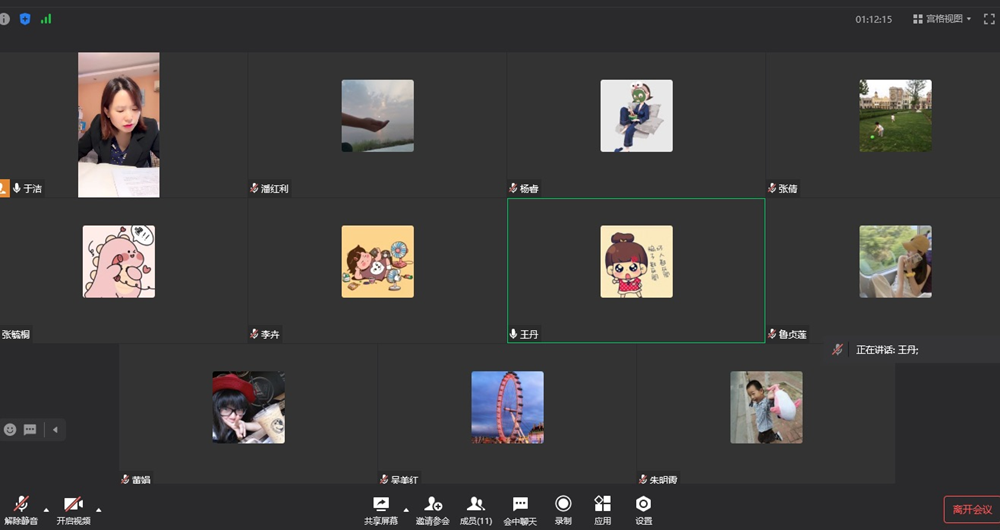Expand the audio options arrow beside 解除静音
Image resolution: width=1000 pixels, height=530 pixels.
click(x=46, y=510)
